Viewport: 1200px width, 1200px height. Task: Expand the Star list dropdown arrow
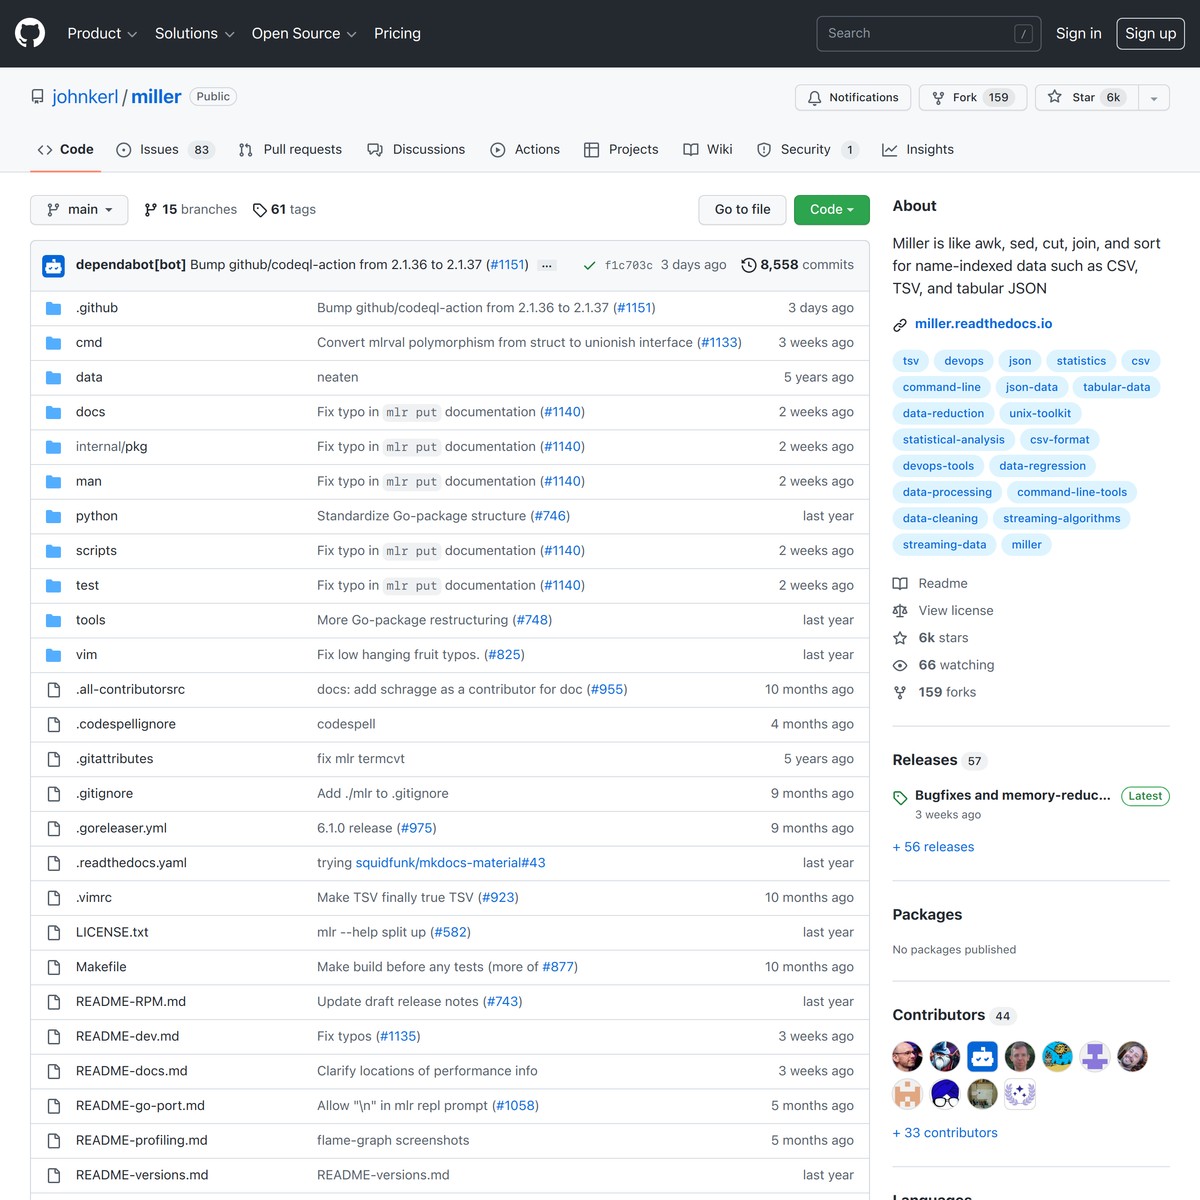[x=1154, y=97]
